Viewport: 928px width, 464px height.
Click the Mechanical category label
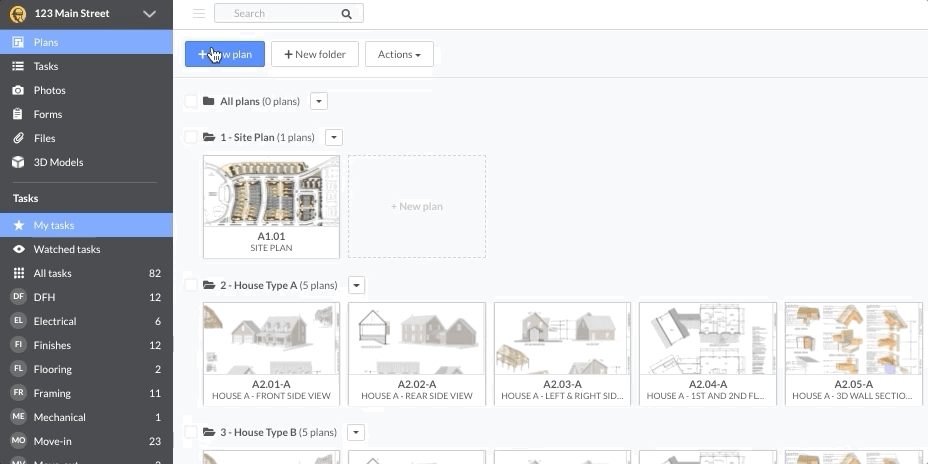click(60, 417)
